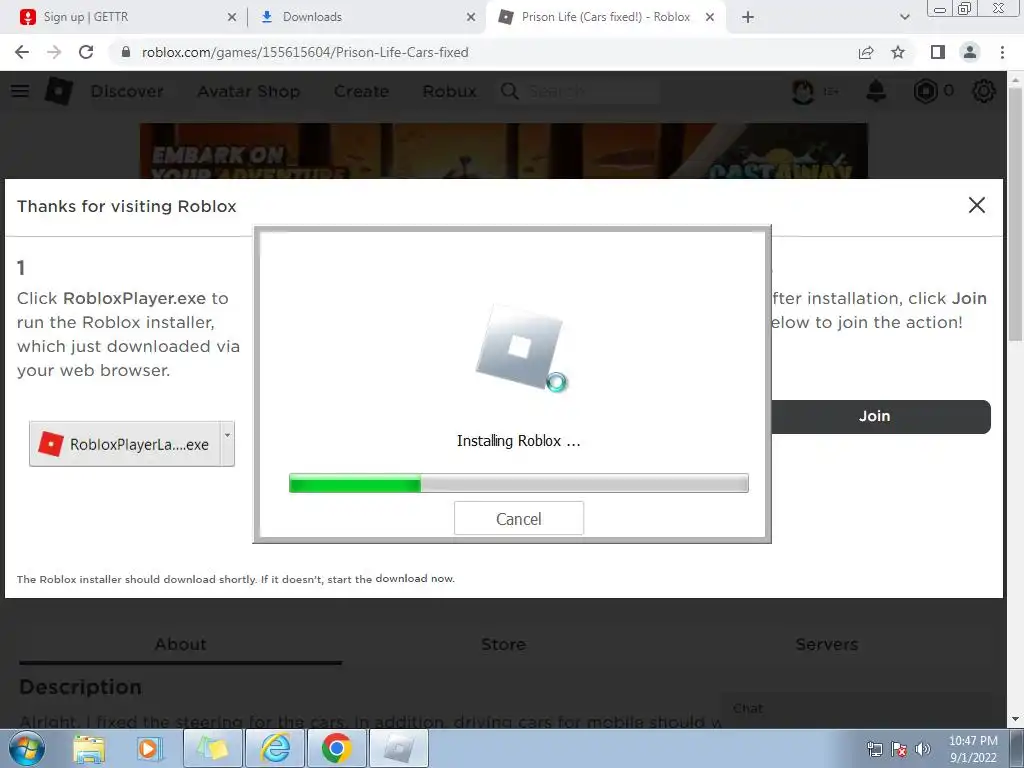Open the tab search chevron dropdown
Image resolution: width=1024 pixels, height=768 pixels.
(904, 17)
